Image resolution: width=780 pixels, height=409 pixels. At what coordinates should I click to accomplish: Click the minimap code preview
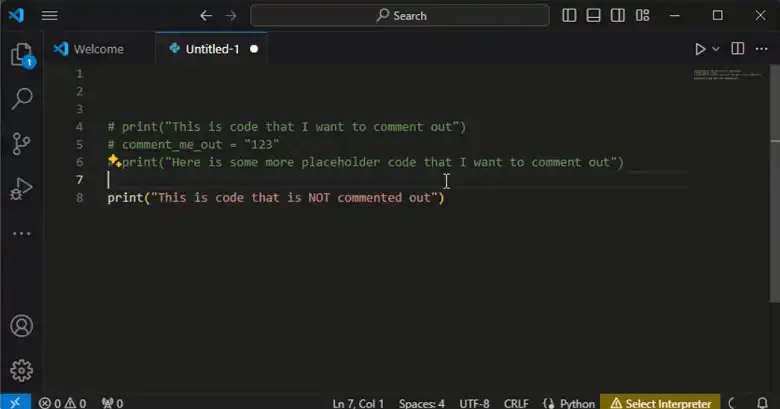(727, 75)
